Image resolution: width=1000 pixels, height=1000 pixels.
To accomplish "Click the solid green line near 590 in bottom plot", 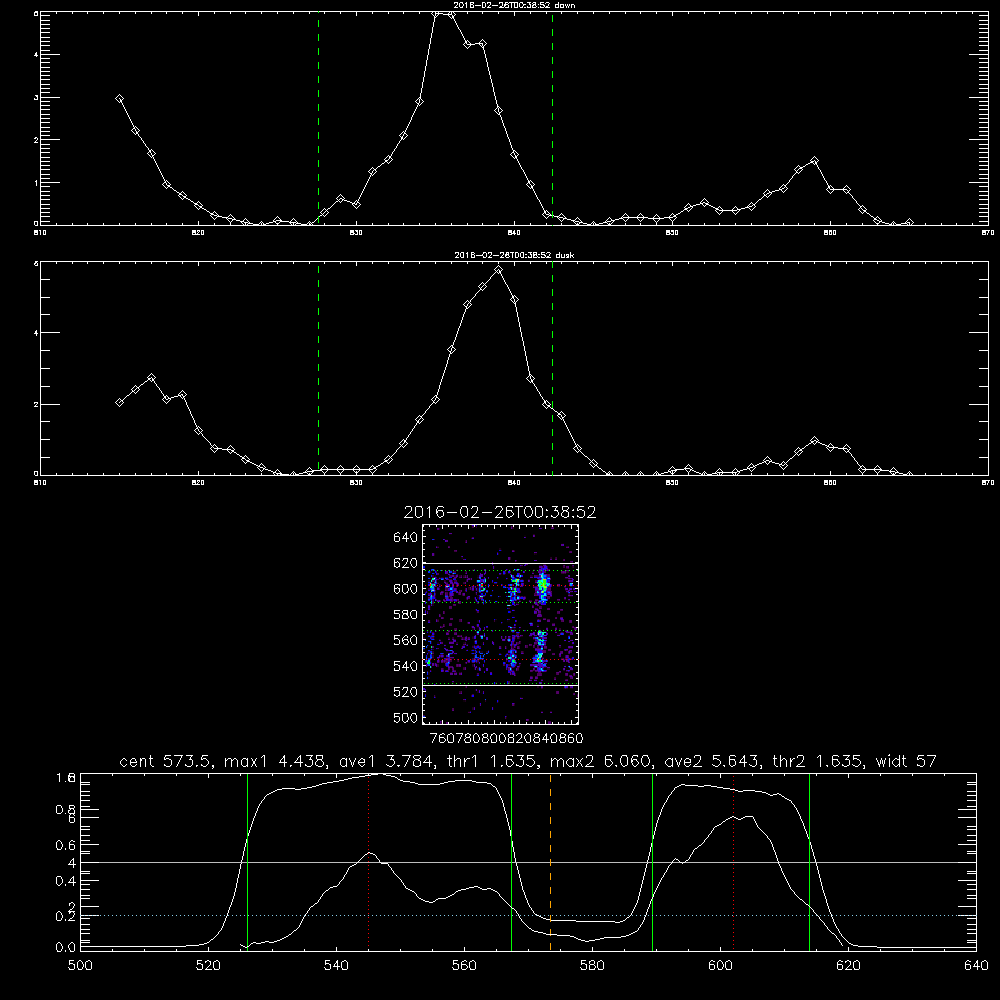I will pos(652,861).
